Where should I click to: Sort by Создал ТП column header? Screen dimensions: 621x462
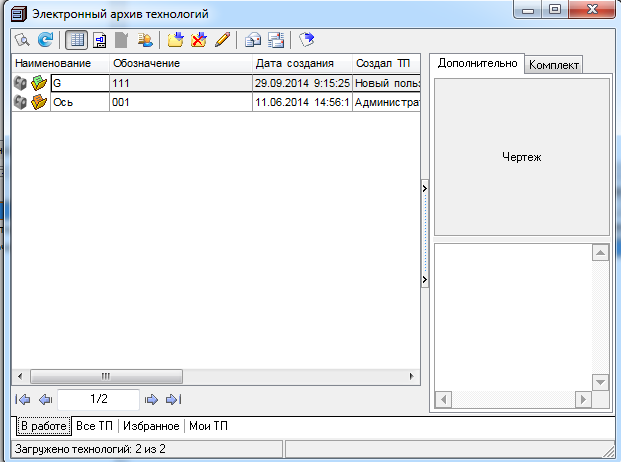click(x=386, y=63)
